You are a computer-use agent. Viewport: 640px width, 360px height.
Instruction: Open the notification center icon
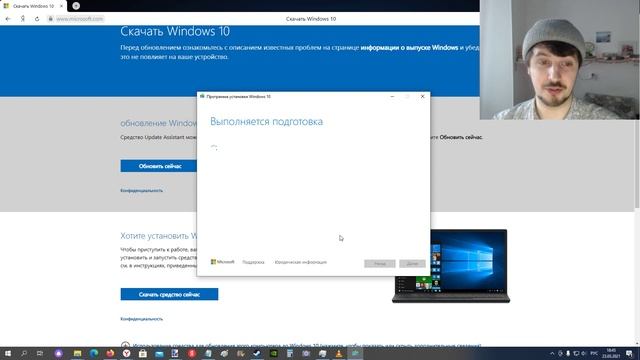(x=629, y=353)
